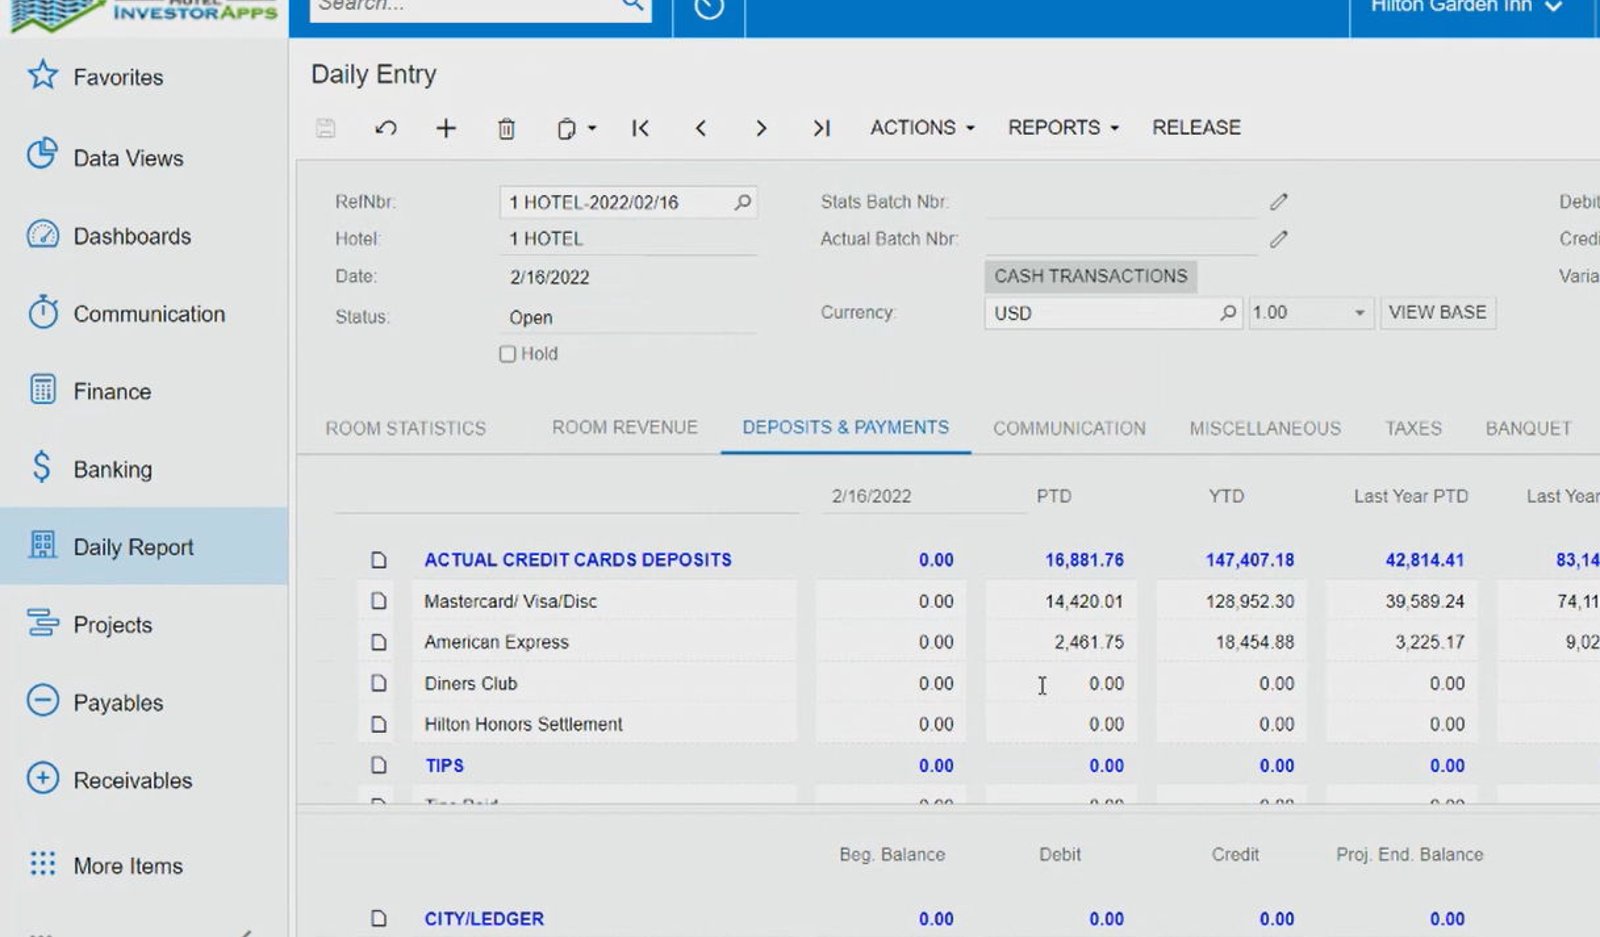Image resolution: width=1600 pixels, height=937 pixels.
Task: Open Payables minus-circle icon
Action: pos(42,701)
